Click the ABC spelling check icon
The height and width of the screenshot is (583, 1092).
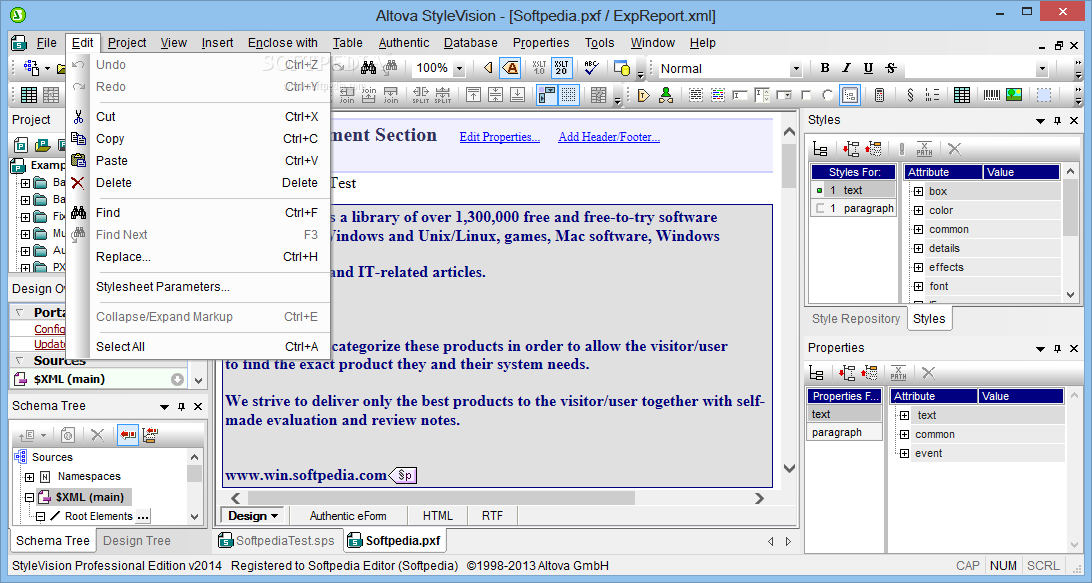[x=591, y=68]
